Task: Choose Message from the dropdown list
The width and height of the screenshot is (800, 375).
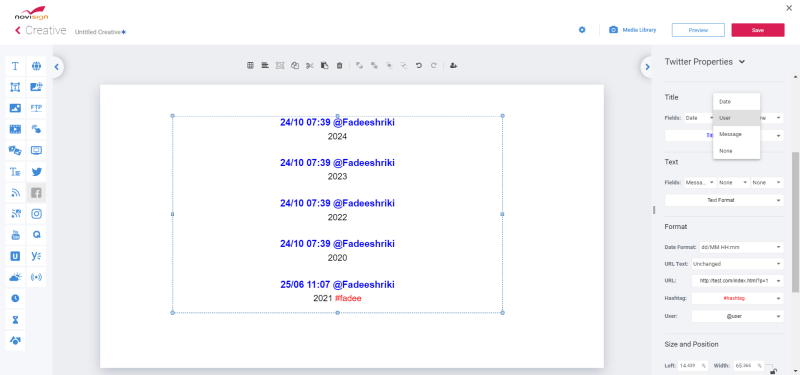Action: (736, 134)
